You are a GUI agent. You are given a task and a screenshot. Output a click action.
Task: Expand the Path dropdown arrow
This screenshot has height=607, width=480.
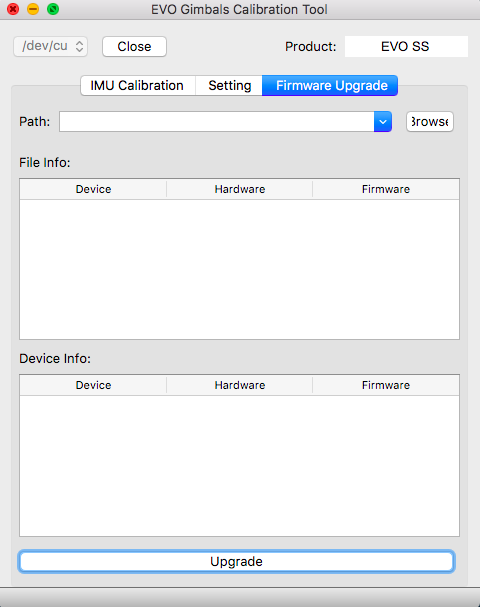tap(383, 122)
